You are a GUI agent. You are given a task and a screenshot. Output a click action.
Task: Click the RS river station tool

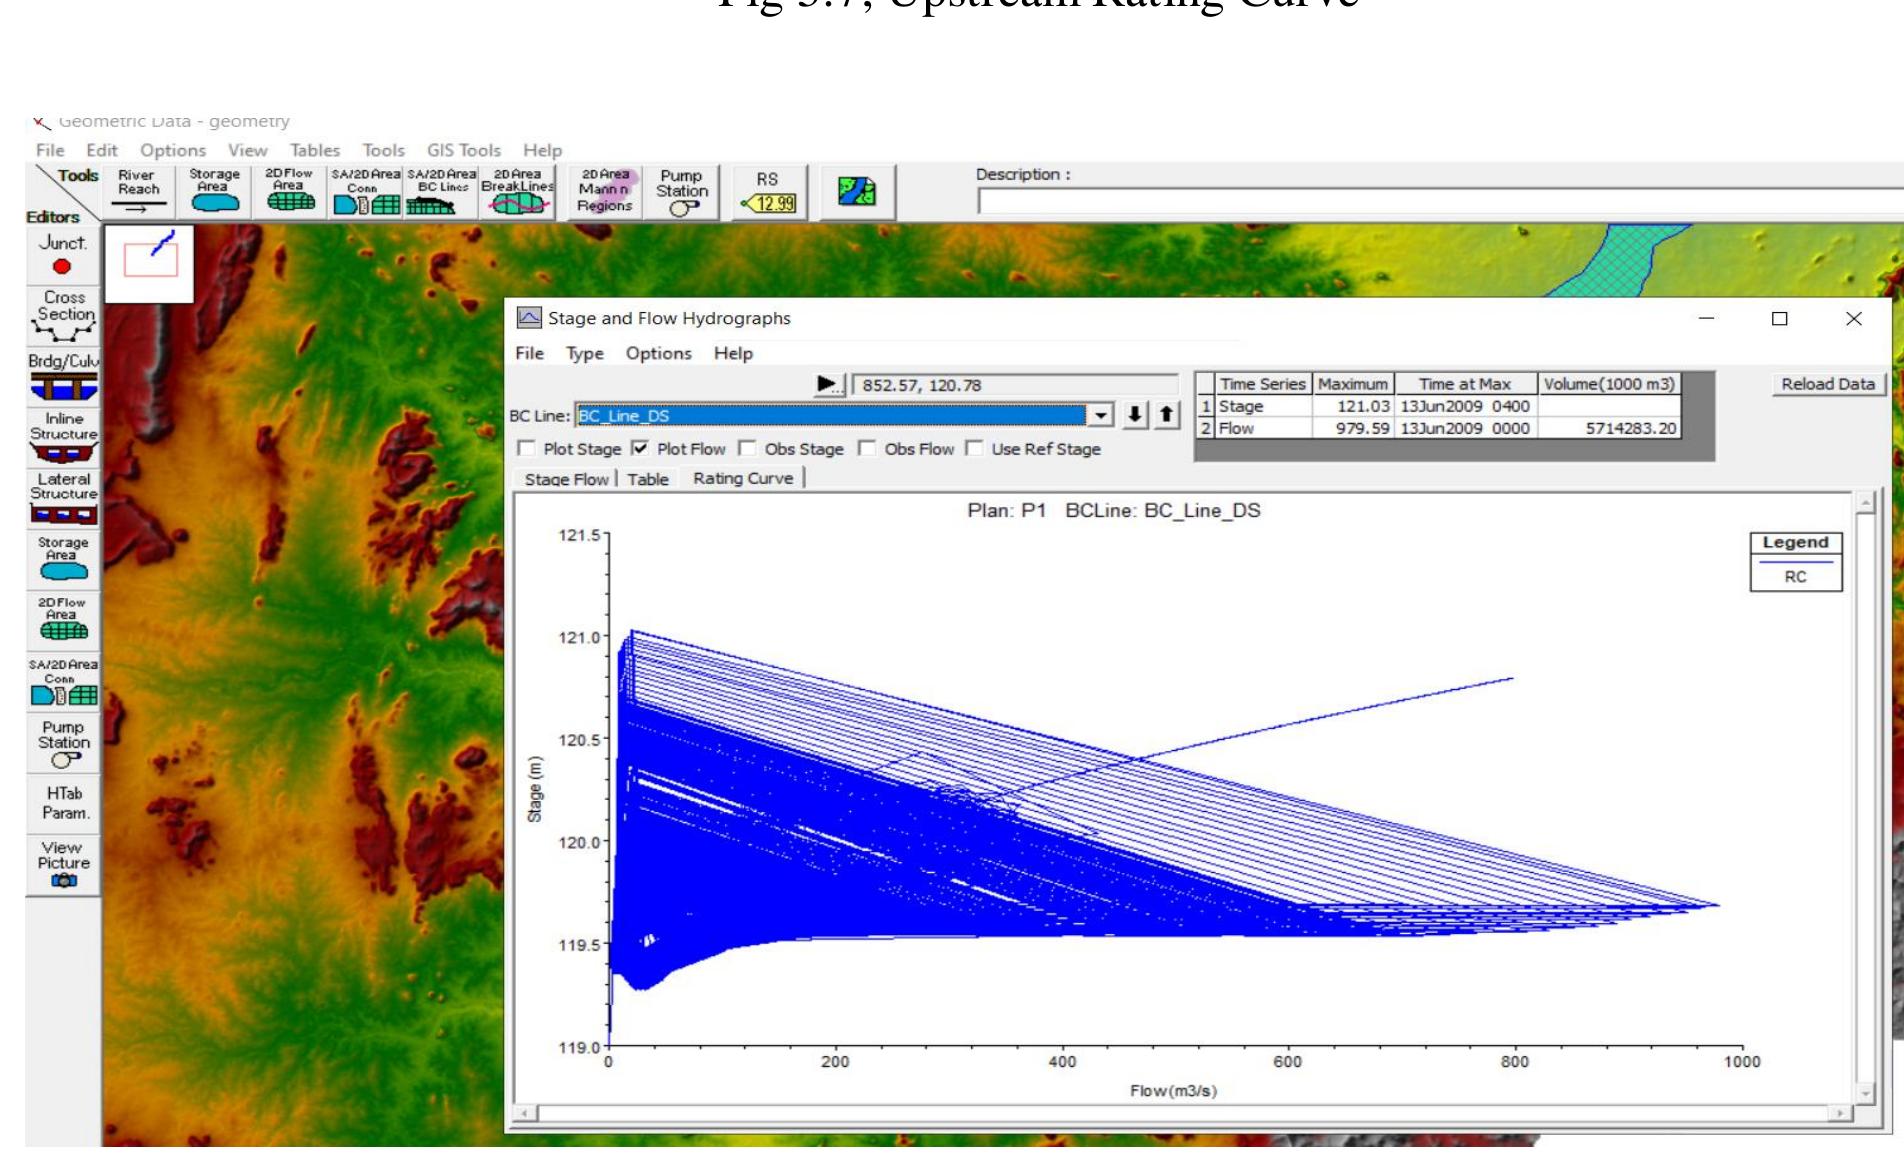pyautogui.click(x=767, y=192)
